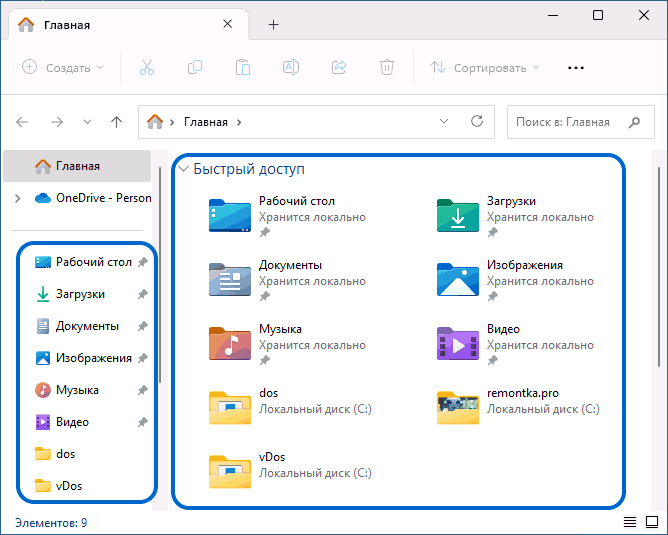668x535 pixels.
Task: Click the Share icon in toolbar
Action: point(339,67)
